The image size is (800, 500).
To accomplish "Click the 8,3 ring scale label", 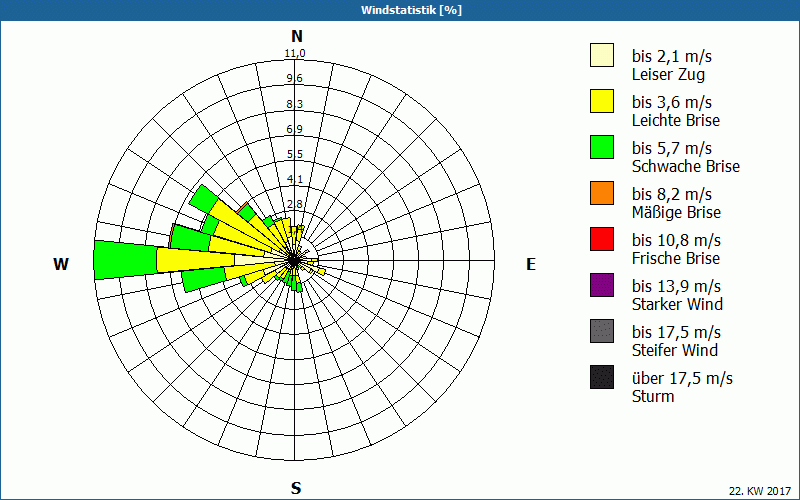I will click(x=295, y=104).
